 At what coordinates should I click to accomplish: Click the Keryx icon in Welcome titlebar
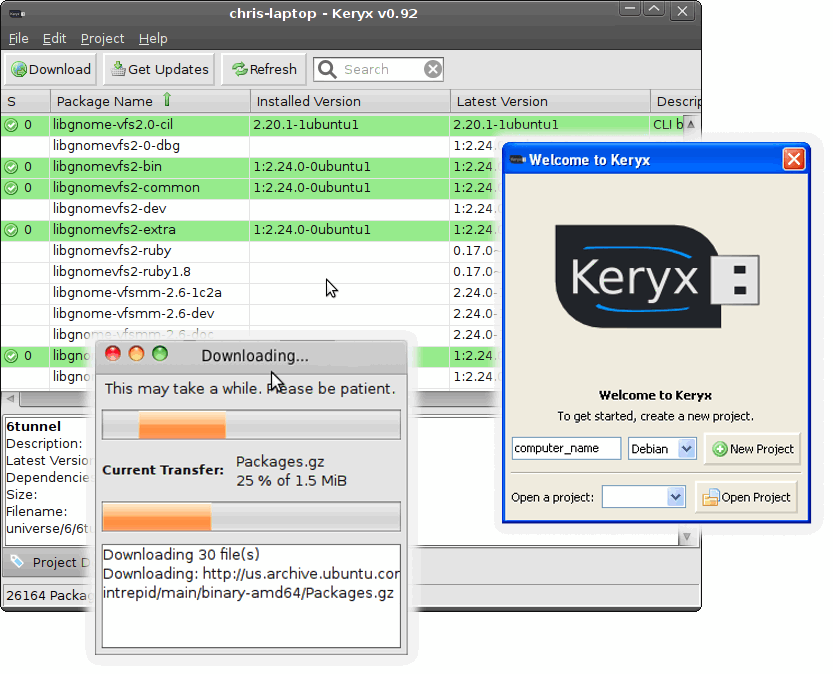click(517, 159)
